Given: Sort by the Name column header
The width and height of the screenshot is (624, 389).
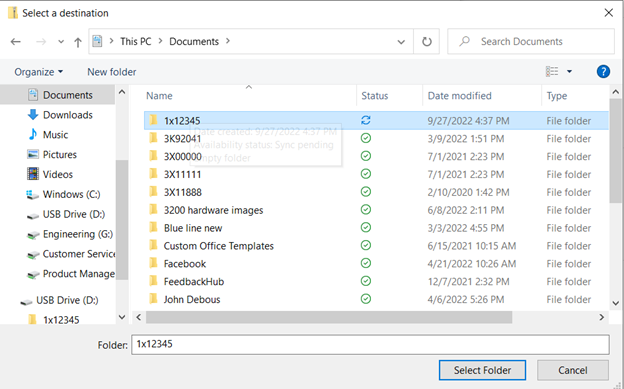Looking at the screenshot, I should (x=159, y=96).
